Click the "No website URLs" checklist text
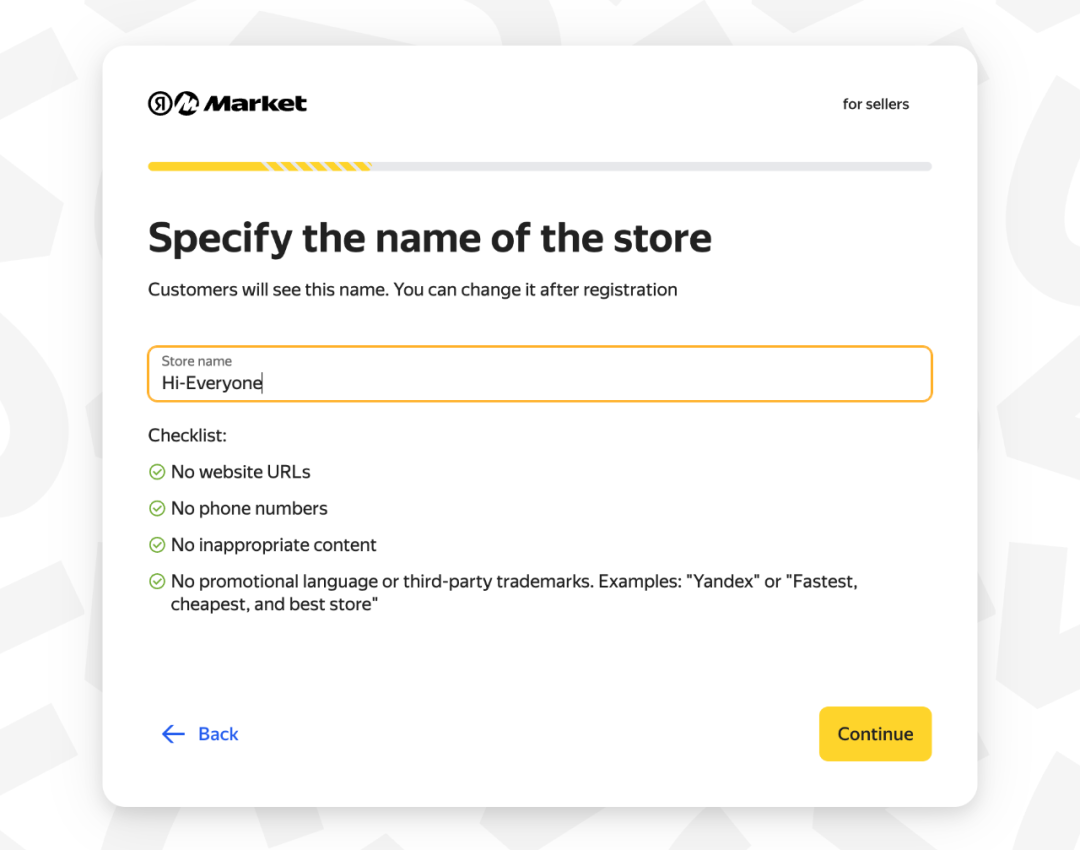 [x=241, y=472]
